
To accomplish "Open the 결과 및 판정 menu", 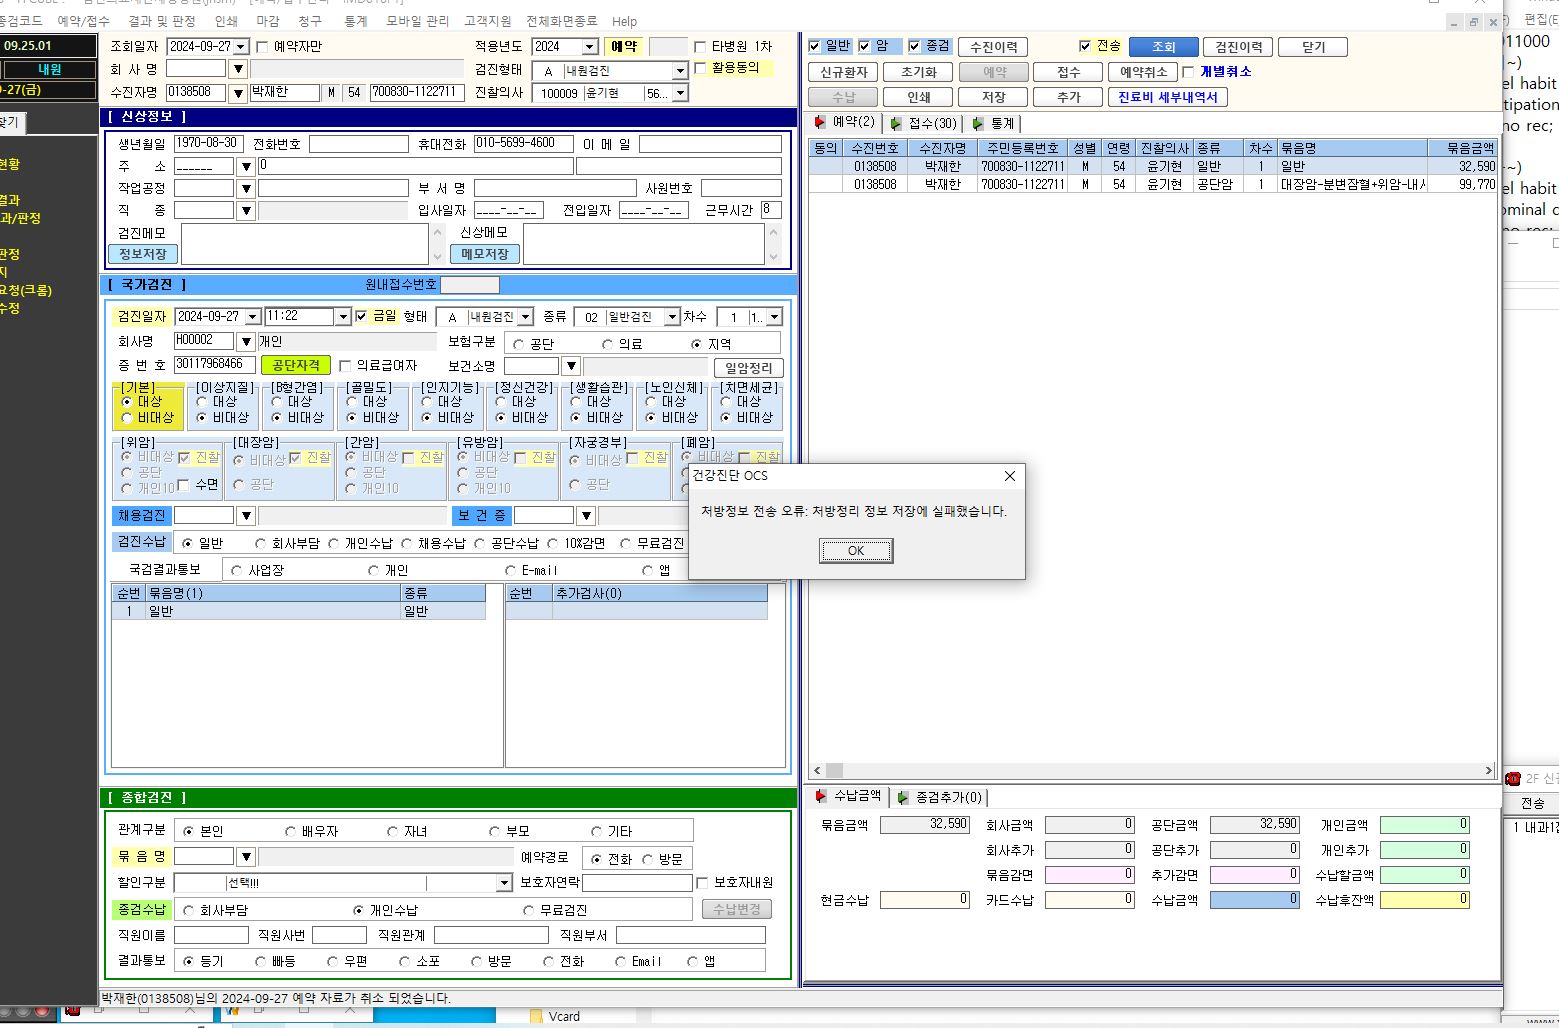I will click(x=162, y=21).
